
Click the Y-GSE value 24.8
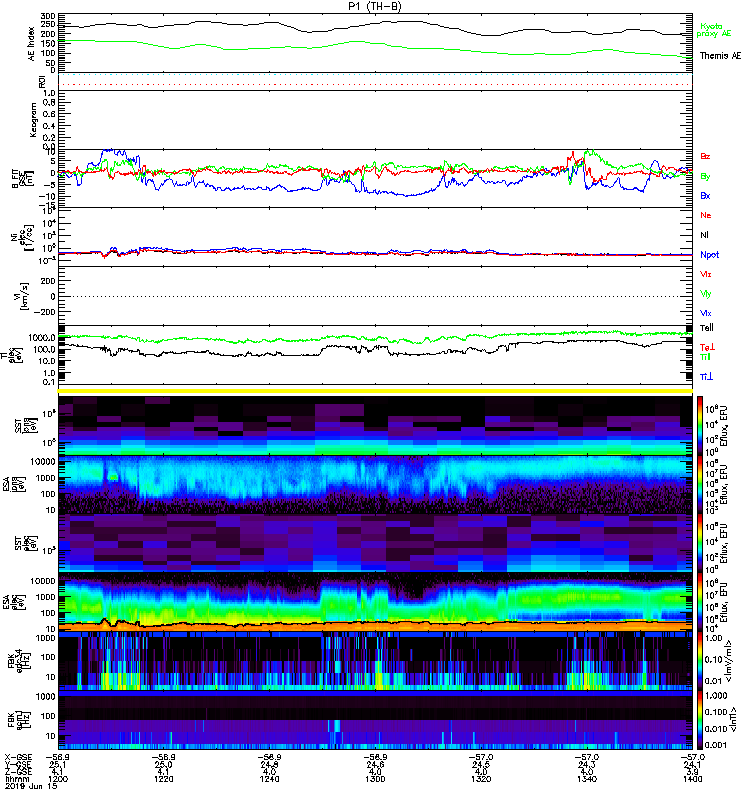coord(269,764)
